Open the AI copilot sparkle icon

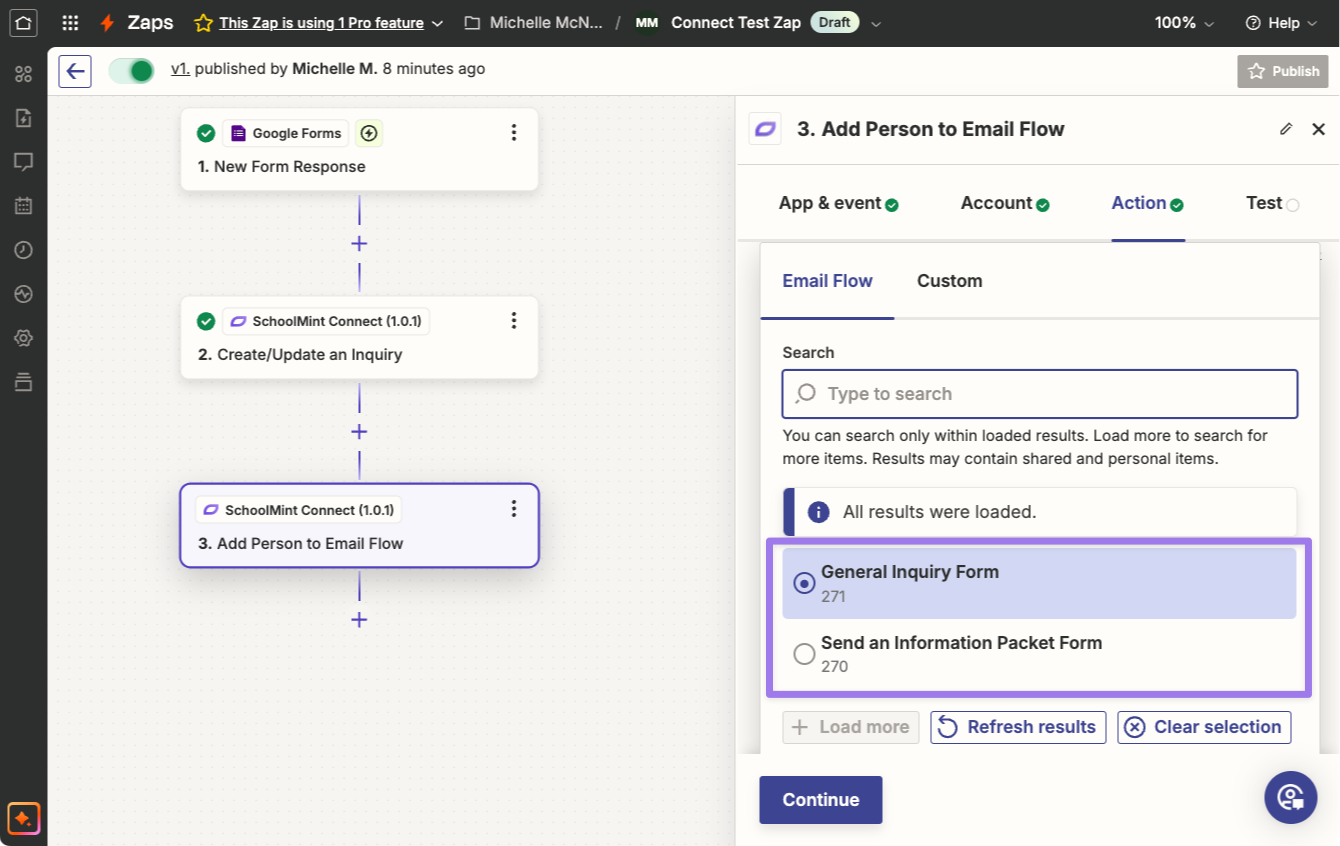[x=24, y=818]
